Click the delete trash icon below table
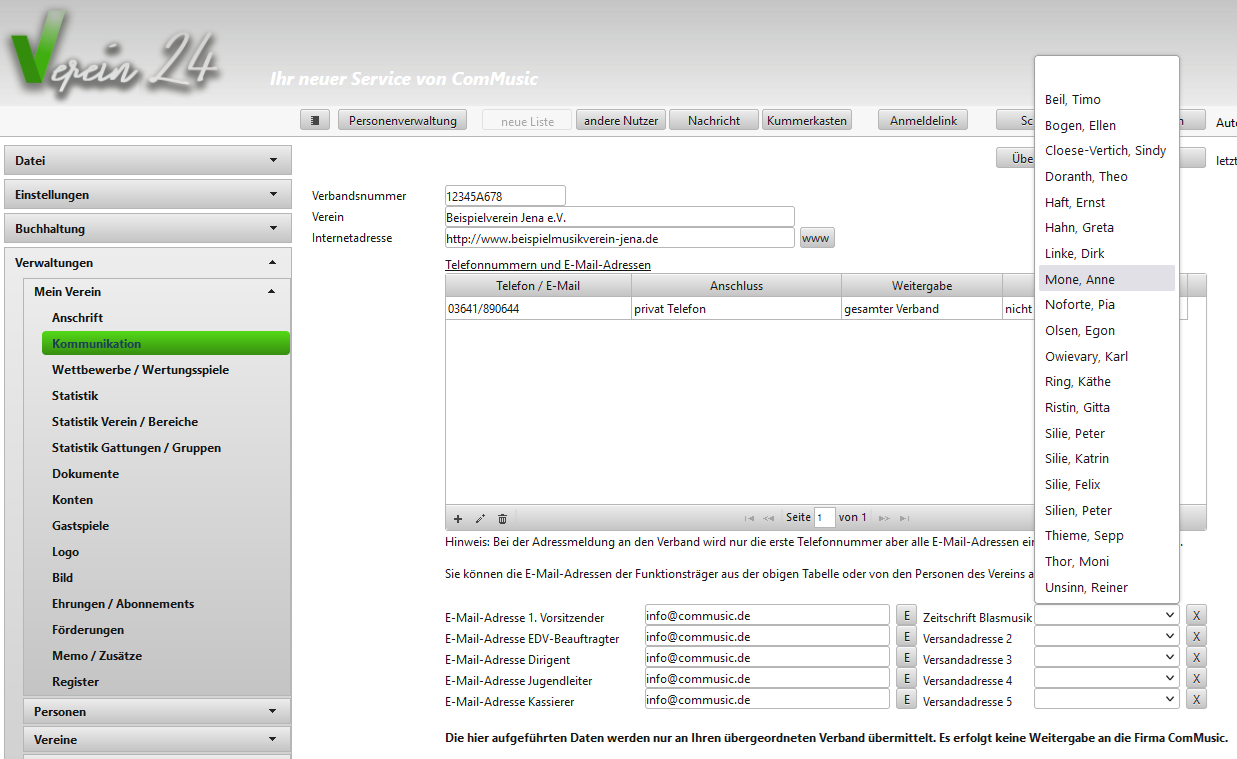Image resolution: width=1237 pixels, height=759 pixels. point(502,518)
